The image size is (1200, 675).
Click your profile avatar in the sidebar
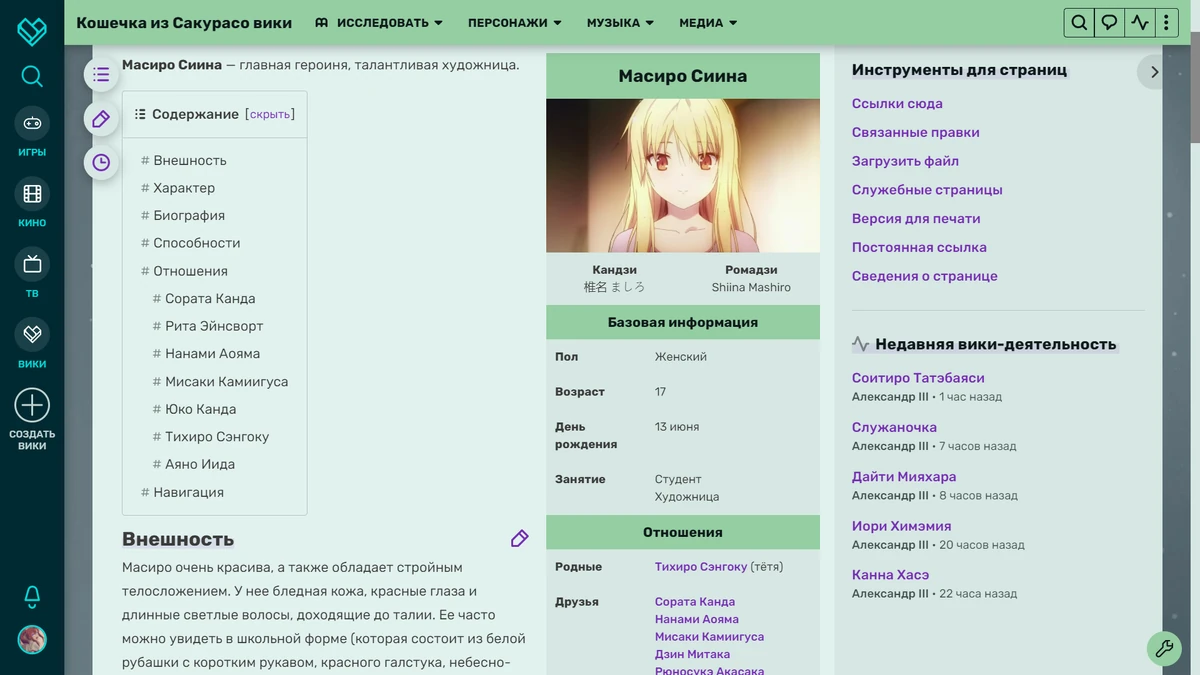[31, 641]
